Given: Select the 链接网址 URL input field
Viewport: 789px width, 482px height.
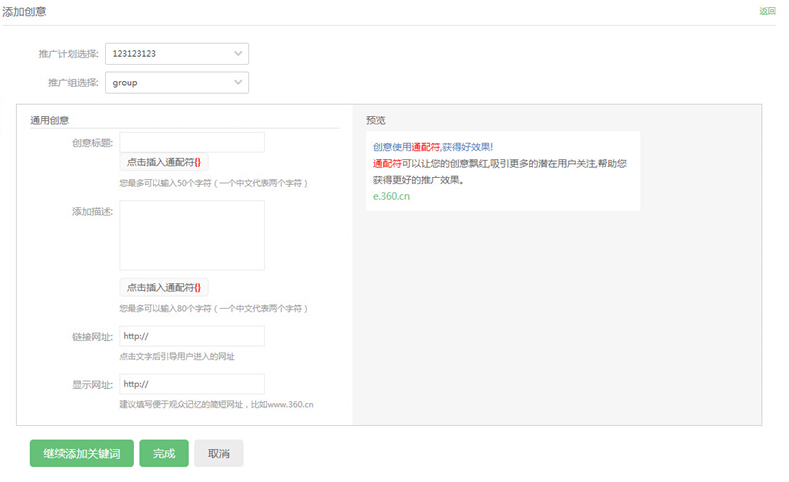Looking at the screenshot, I should coord(192,336).
